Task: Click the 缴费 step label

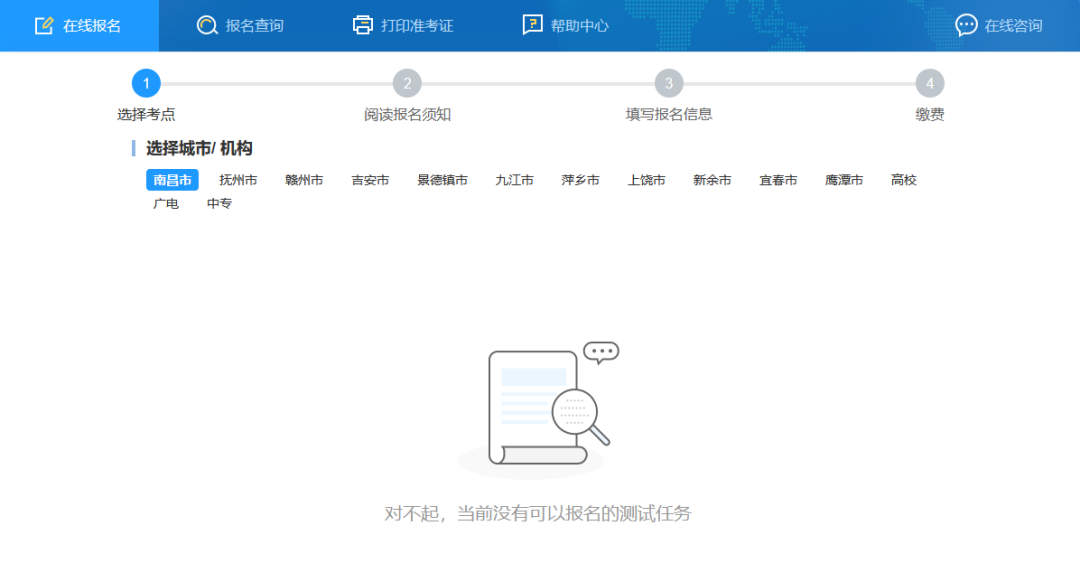Action: tap(929, 114)
